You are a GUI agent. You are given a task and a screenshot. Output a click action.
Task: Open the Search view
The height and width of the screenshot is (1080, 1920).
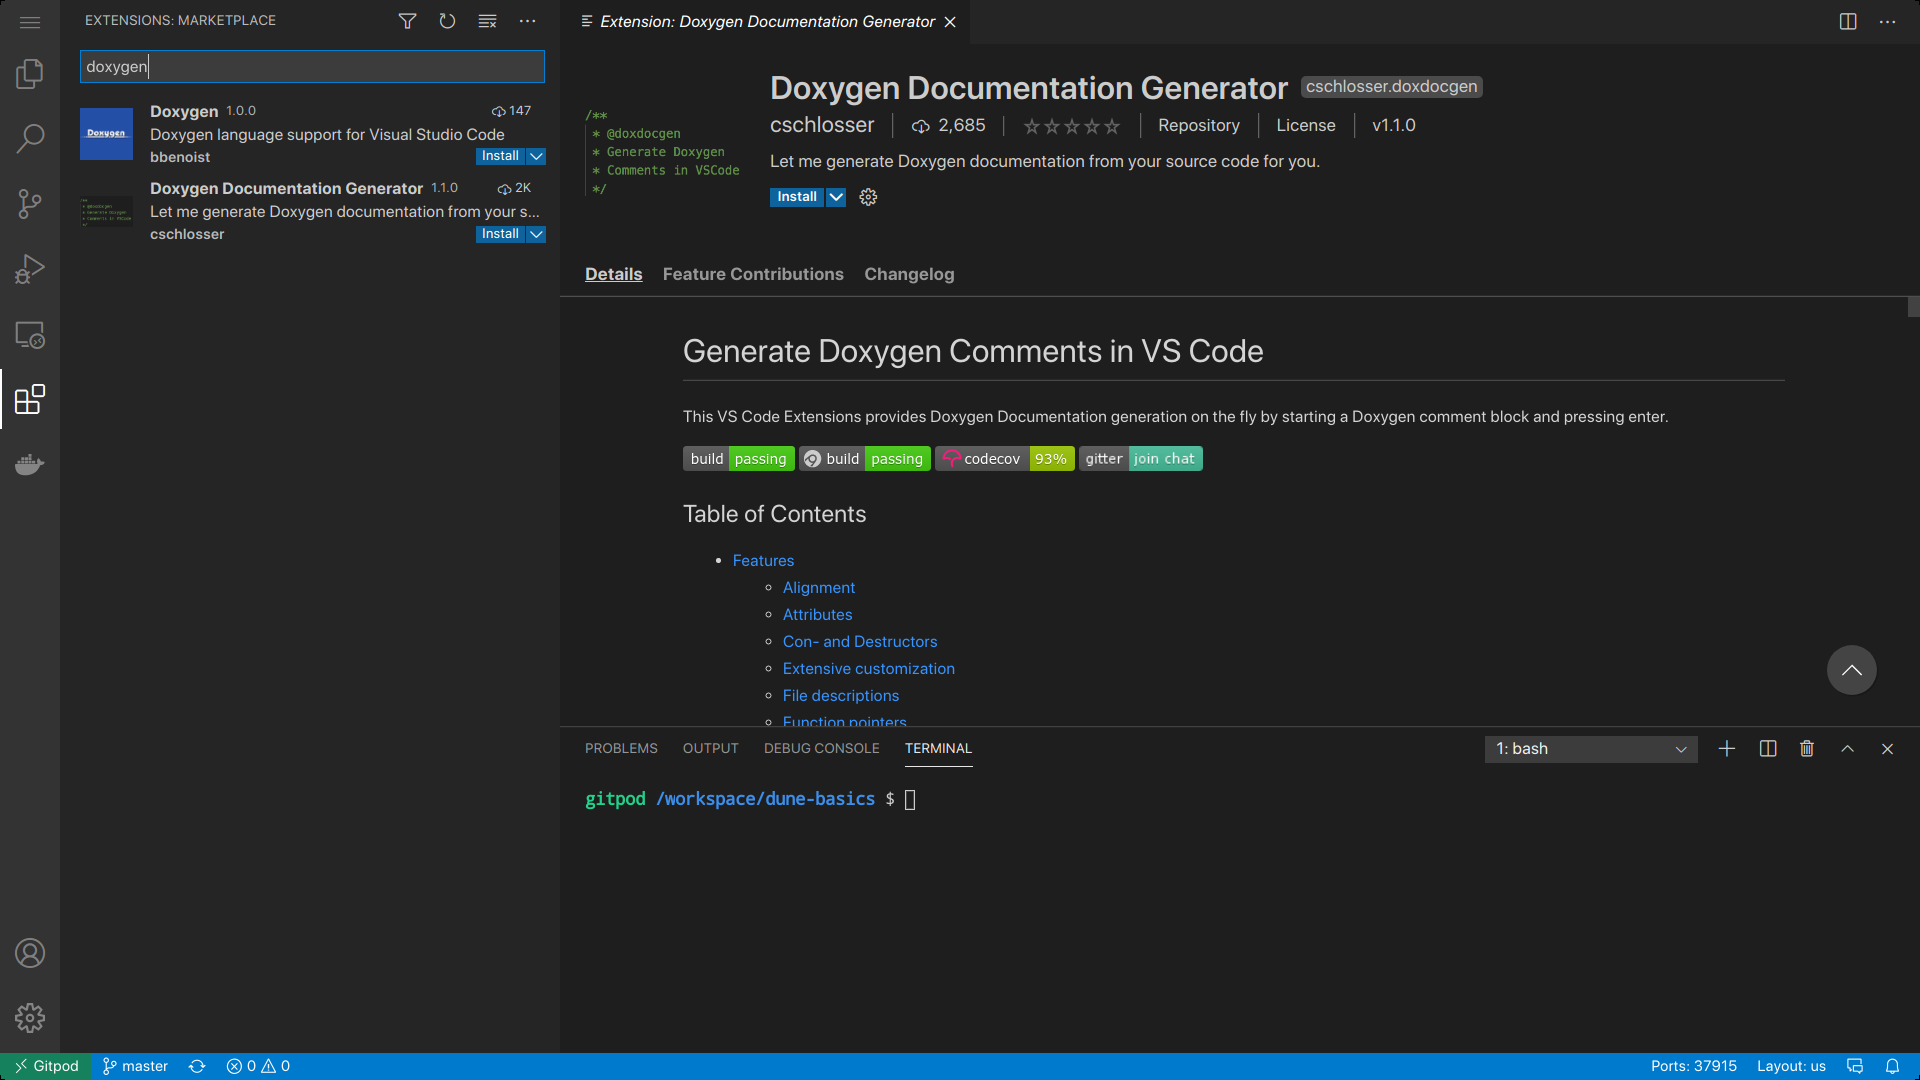pyautogui.click(x=30, y=138)
